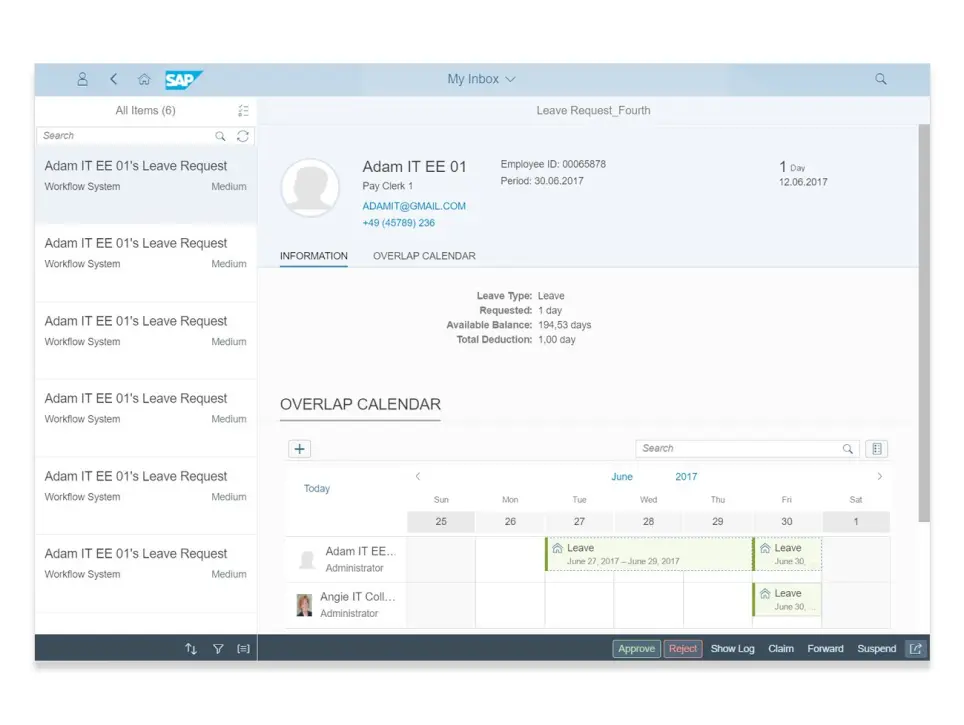The width and height of the screenshot is (964, 725).
Task: Open Angie's June 30 Leave appointment
Action: (788, 600)
